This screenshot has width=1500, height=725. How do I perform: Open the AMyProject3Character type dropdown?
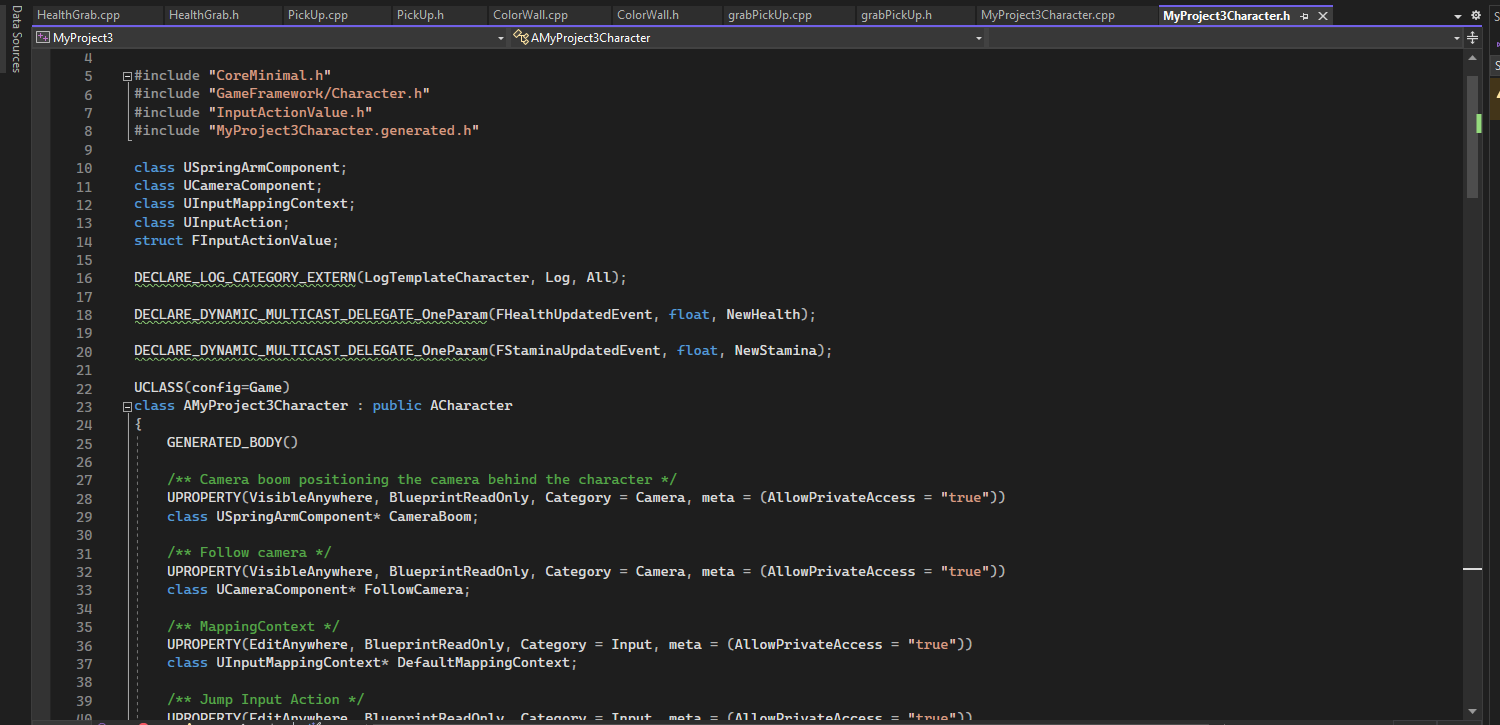pos(748,38)
